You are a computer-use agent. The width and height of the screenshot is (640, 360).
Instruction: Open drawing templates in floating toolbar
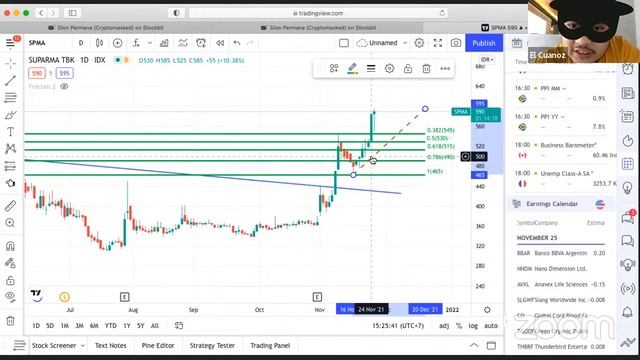tap(334, 69)
